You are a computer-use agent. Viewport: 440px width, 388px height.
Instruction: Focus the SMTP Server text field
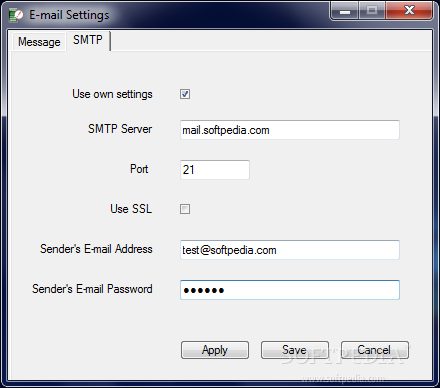coord(290,130)
